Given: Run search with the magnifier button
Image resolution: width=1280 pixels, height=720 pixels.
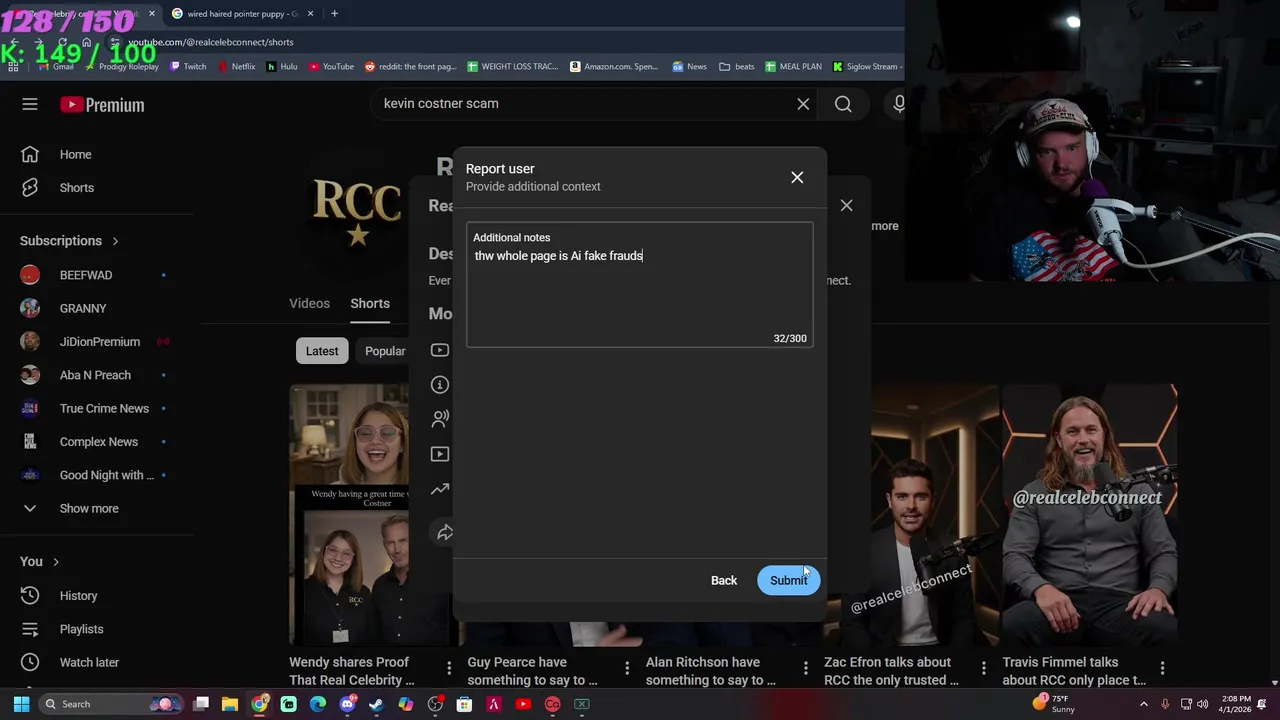Looking at the screenshot, I should coord(843,103).
